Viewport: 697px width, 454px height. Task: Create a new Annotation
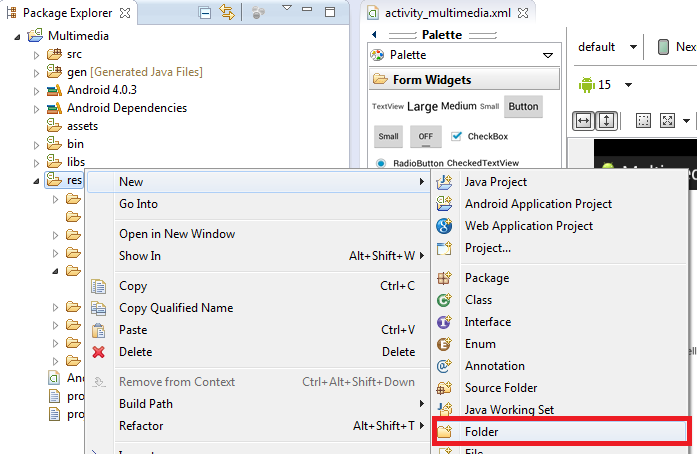pyautogui.click(x=560, y=366)
